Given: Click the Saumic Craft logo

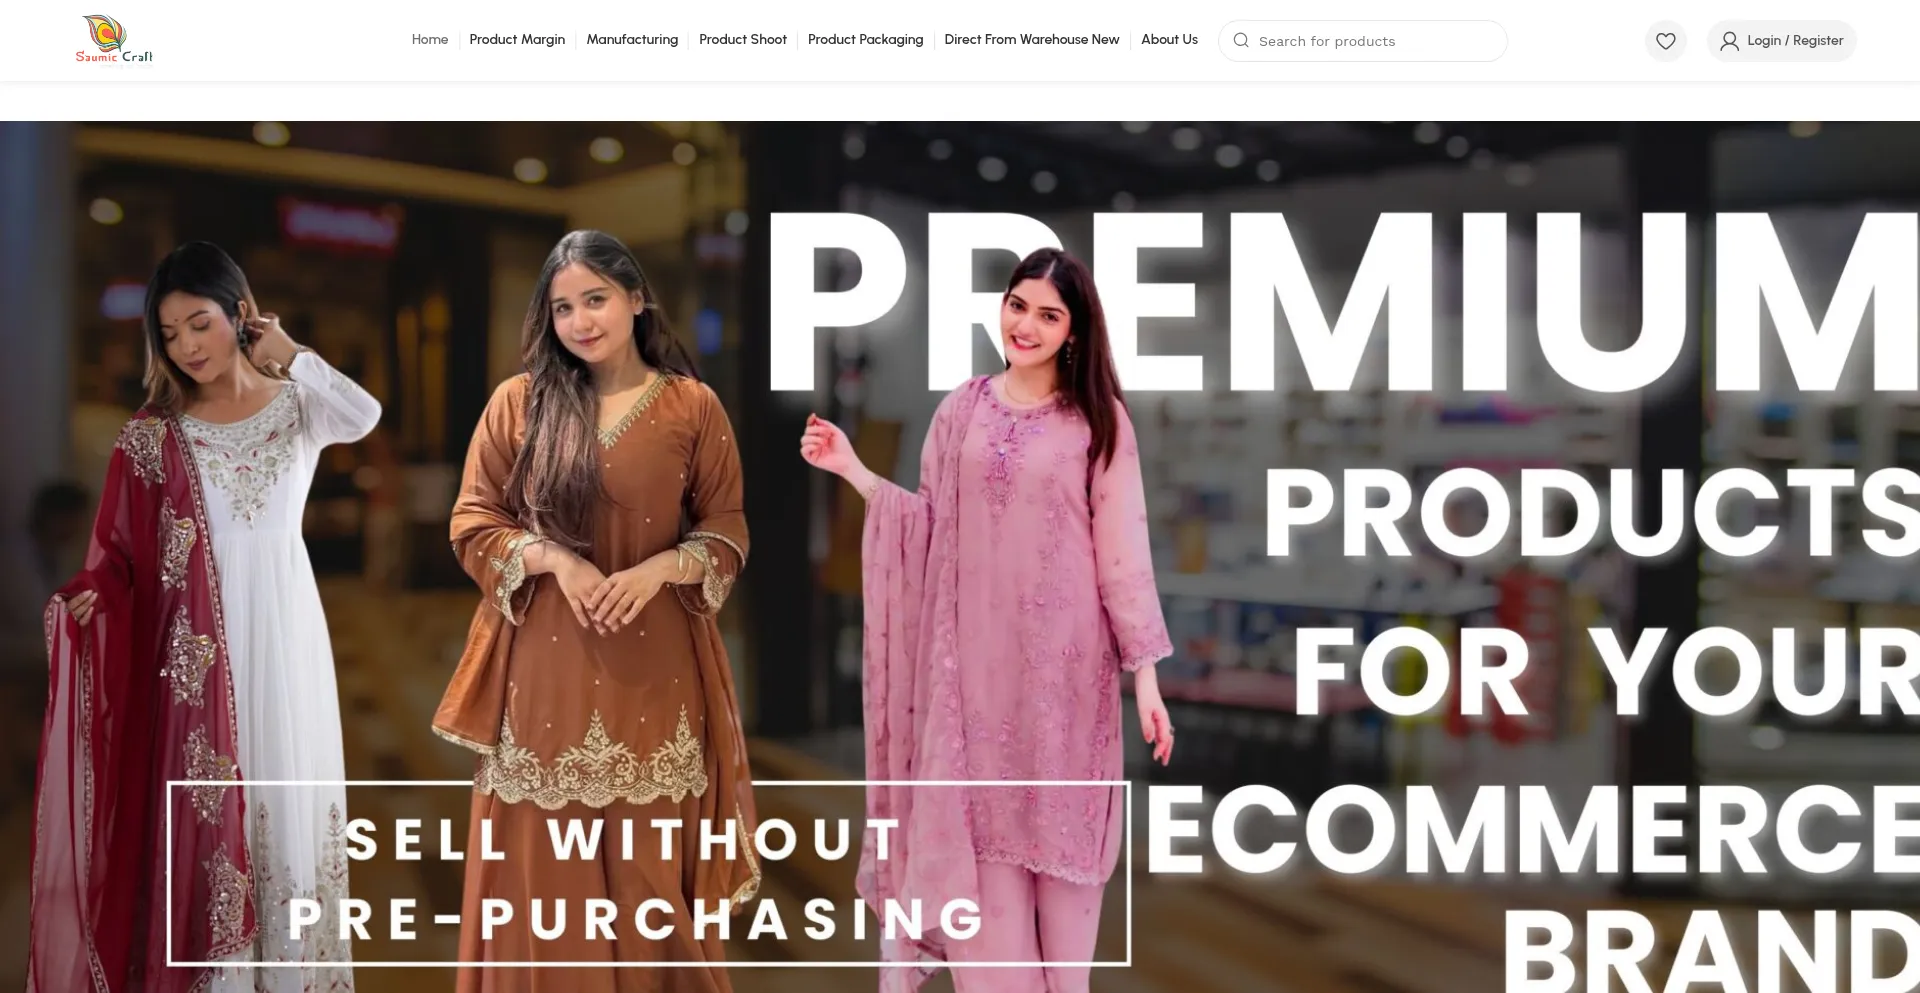Looking at the screenshot, I should pos(114,40).
